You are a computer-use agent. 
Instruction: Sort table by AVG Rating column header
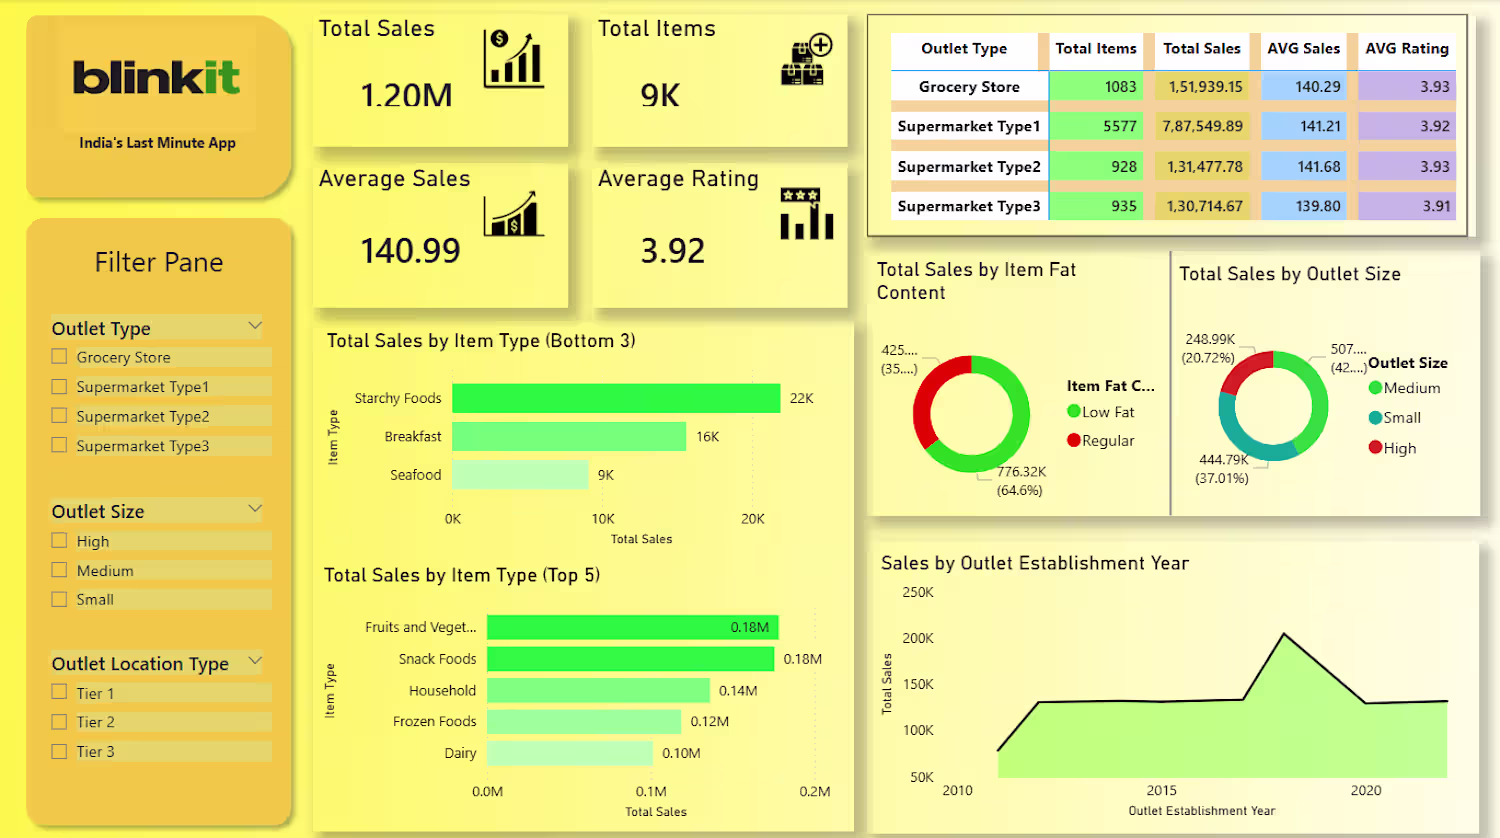(x=1407, y=48)
